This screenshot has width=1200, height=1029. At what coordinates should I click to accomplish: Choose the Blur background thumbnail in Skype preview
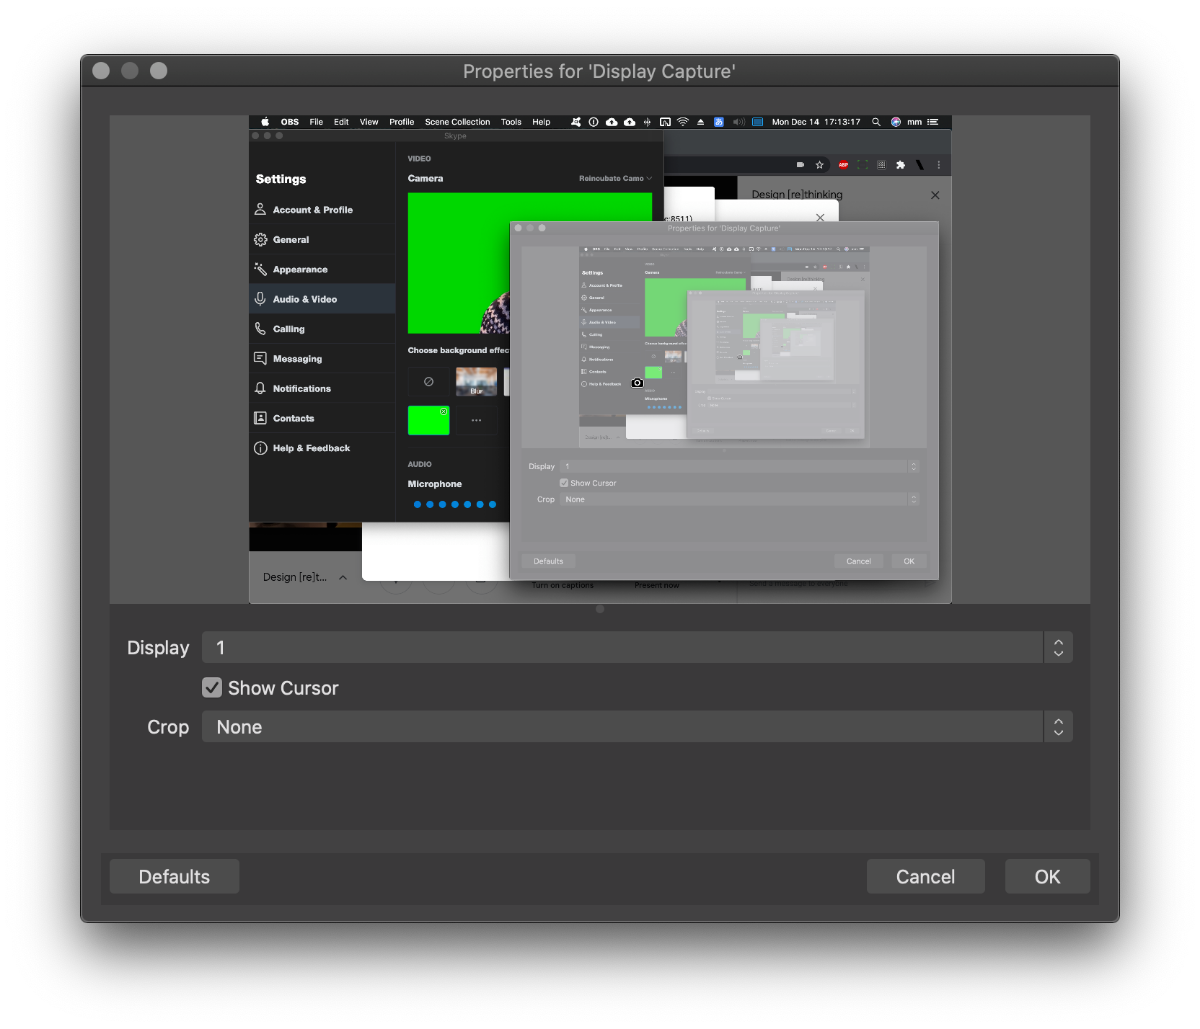pyautogui.click(x=476, y=381)
